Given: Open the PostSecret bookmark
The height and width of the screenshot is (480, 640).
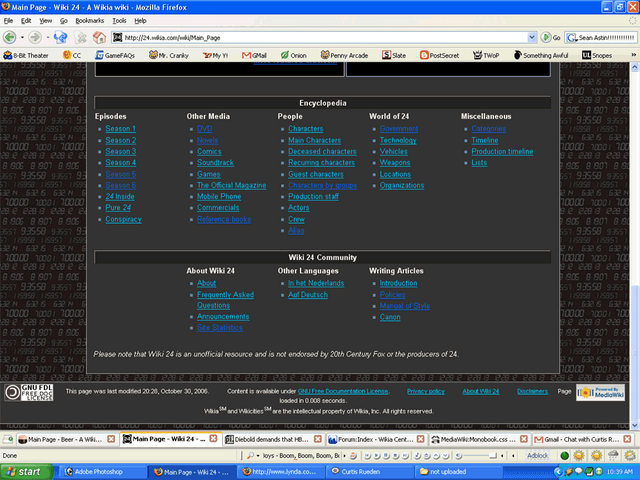Looking at the screenshot, I should coord(439,55).
